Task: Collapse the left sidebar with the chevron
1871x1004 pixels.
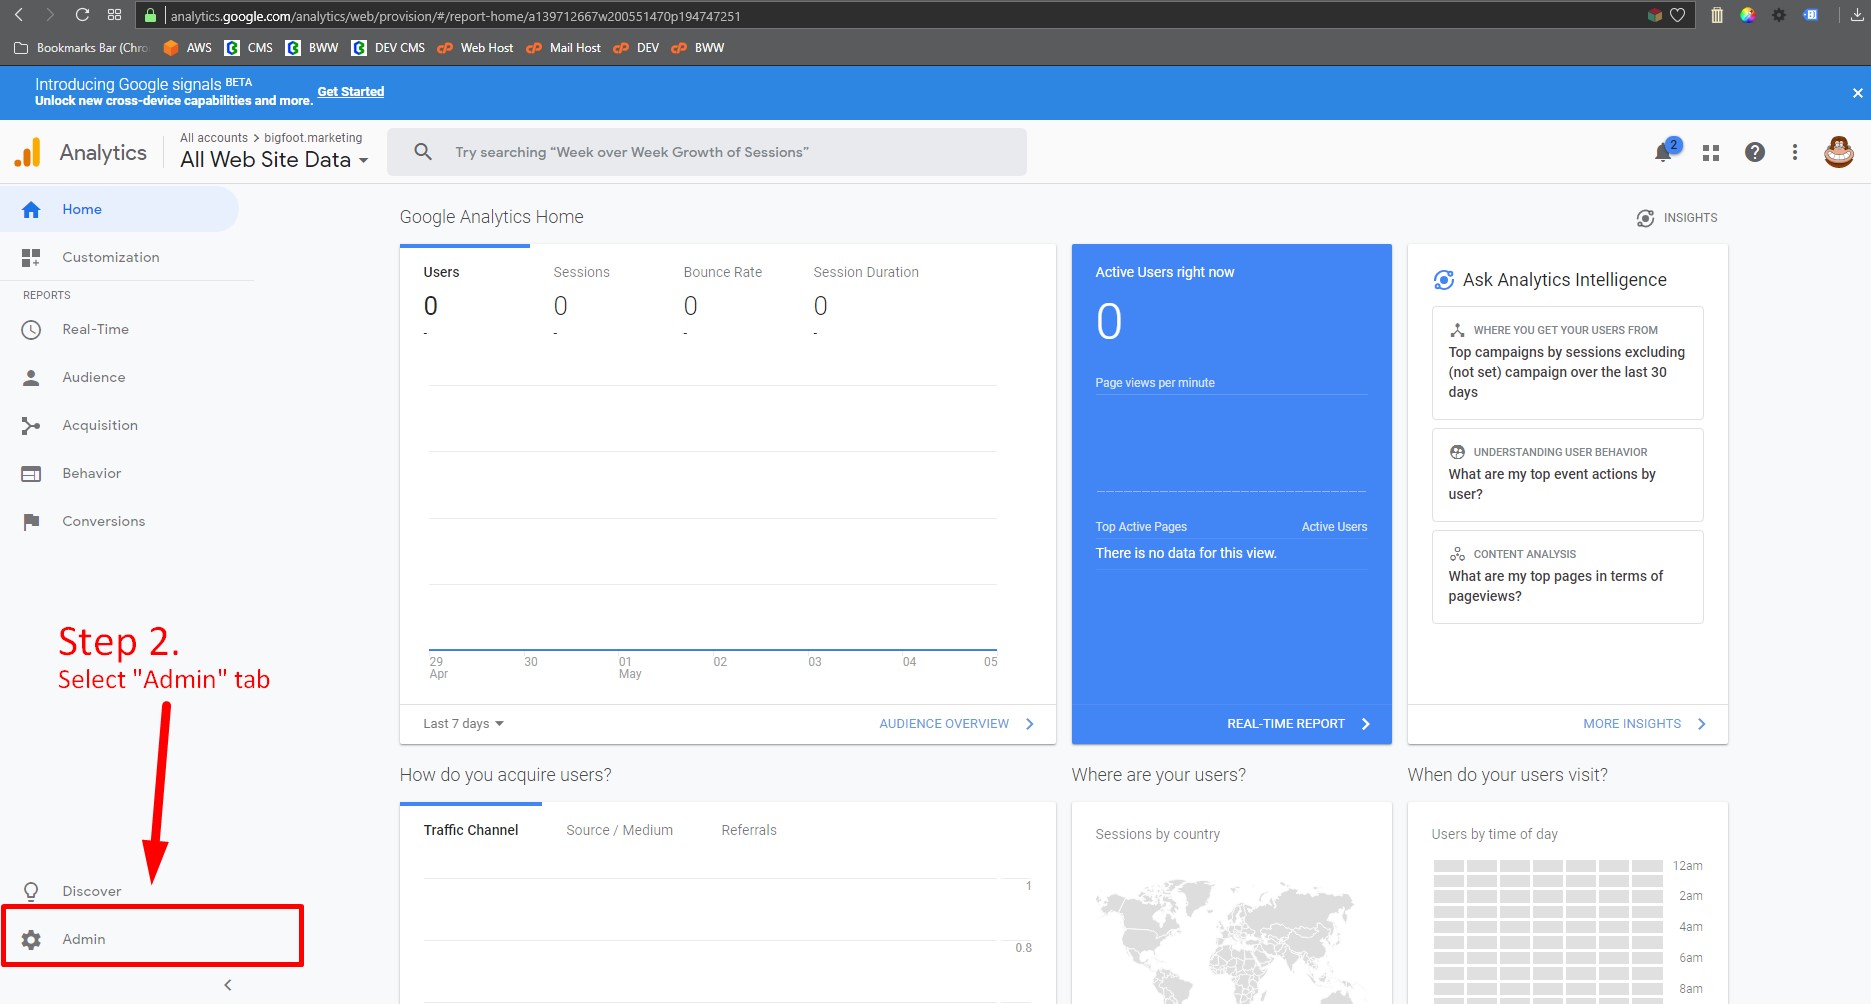Action: pyautogui.click(x=227, y=984)
